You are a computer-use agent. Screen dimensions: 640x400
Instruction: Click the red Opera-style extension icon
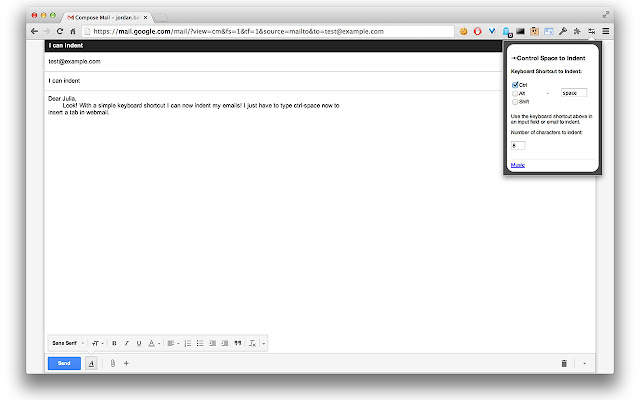pos(478,31)
